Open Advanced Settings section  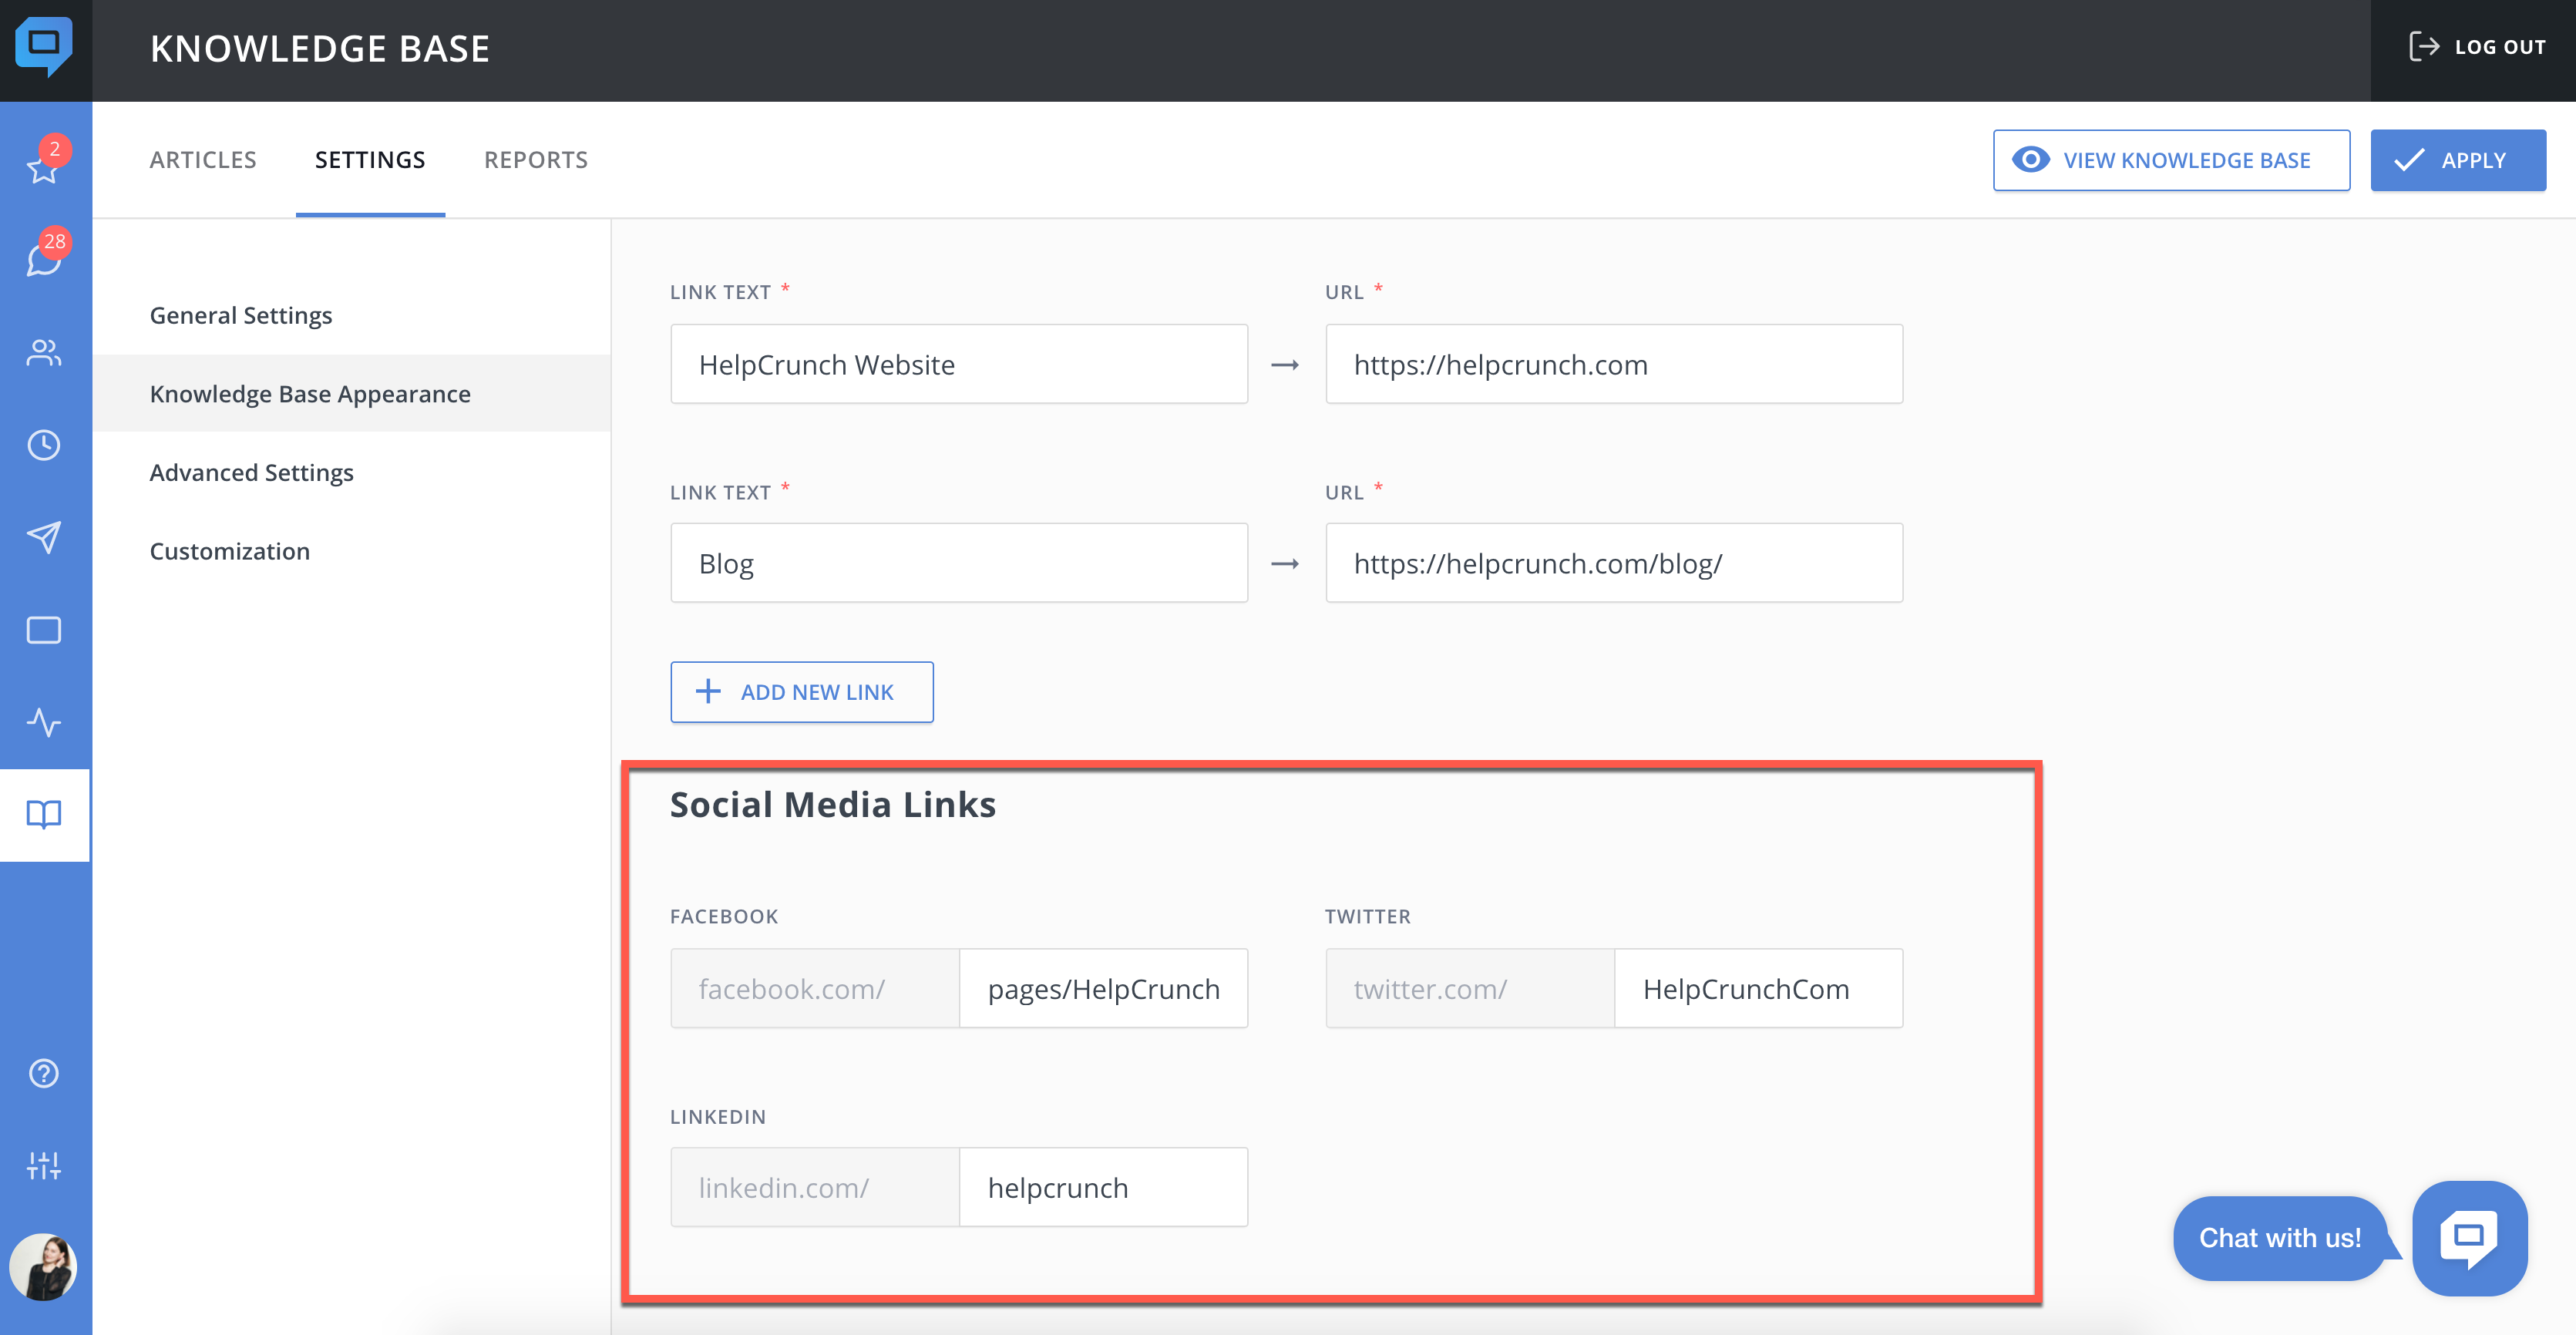click(x=252, y=472)
